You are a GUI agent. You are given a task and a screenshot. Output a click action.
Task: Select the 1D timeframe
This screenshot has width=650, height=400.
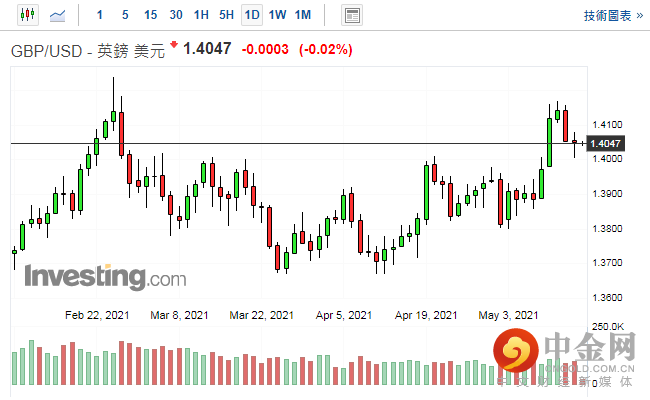[252, 15]
